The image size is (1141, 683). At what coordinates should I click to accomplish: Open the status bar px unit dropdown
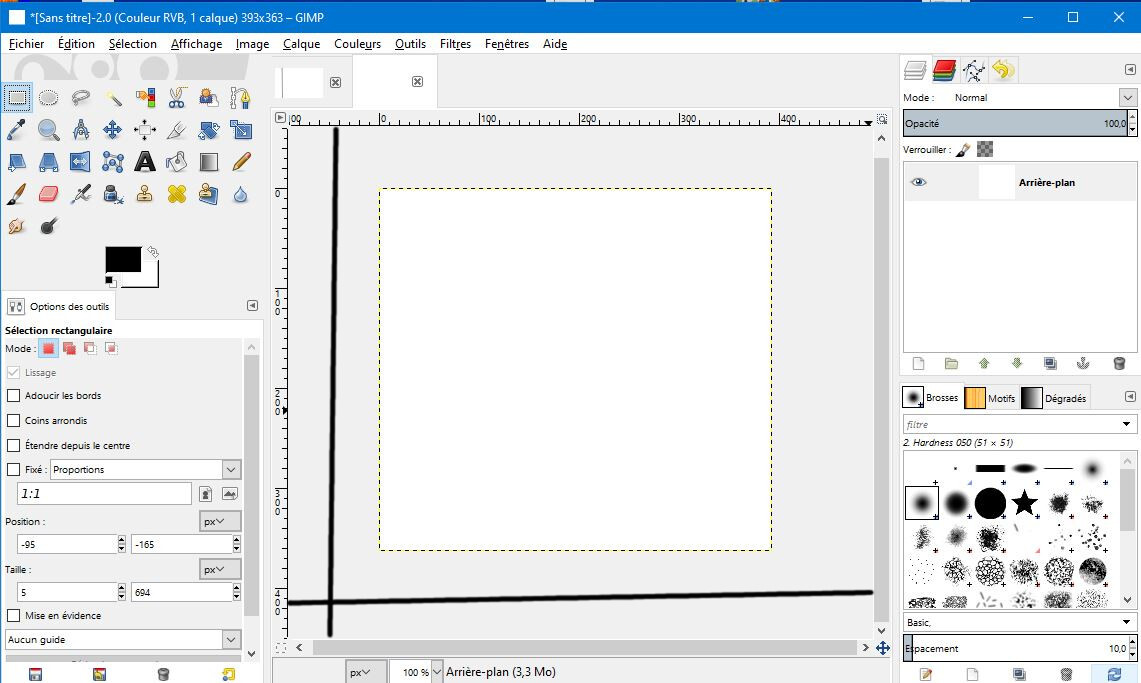(366, 672)
